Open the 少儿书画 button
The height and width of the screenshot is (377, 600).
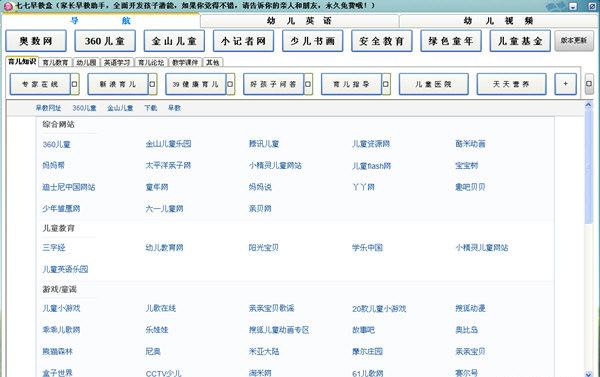coord(313,41)
